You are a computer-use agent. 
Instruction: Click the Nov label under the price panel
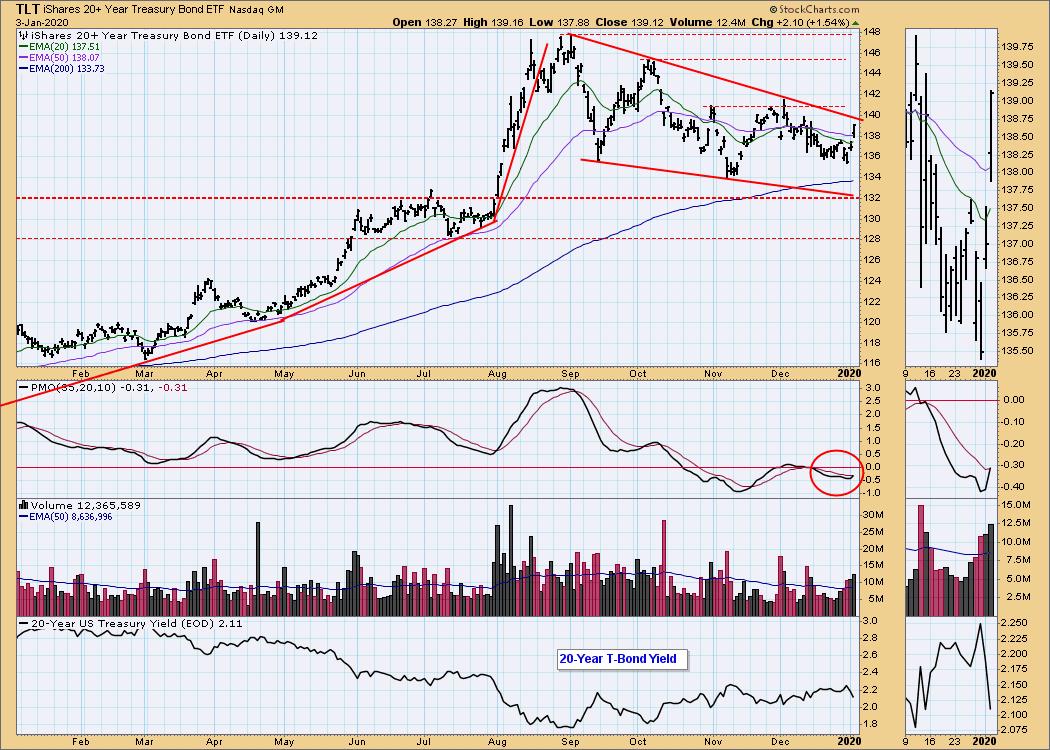tap(713, 374)
